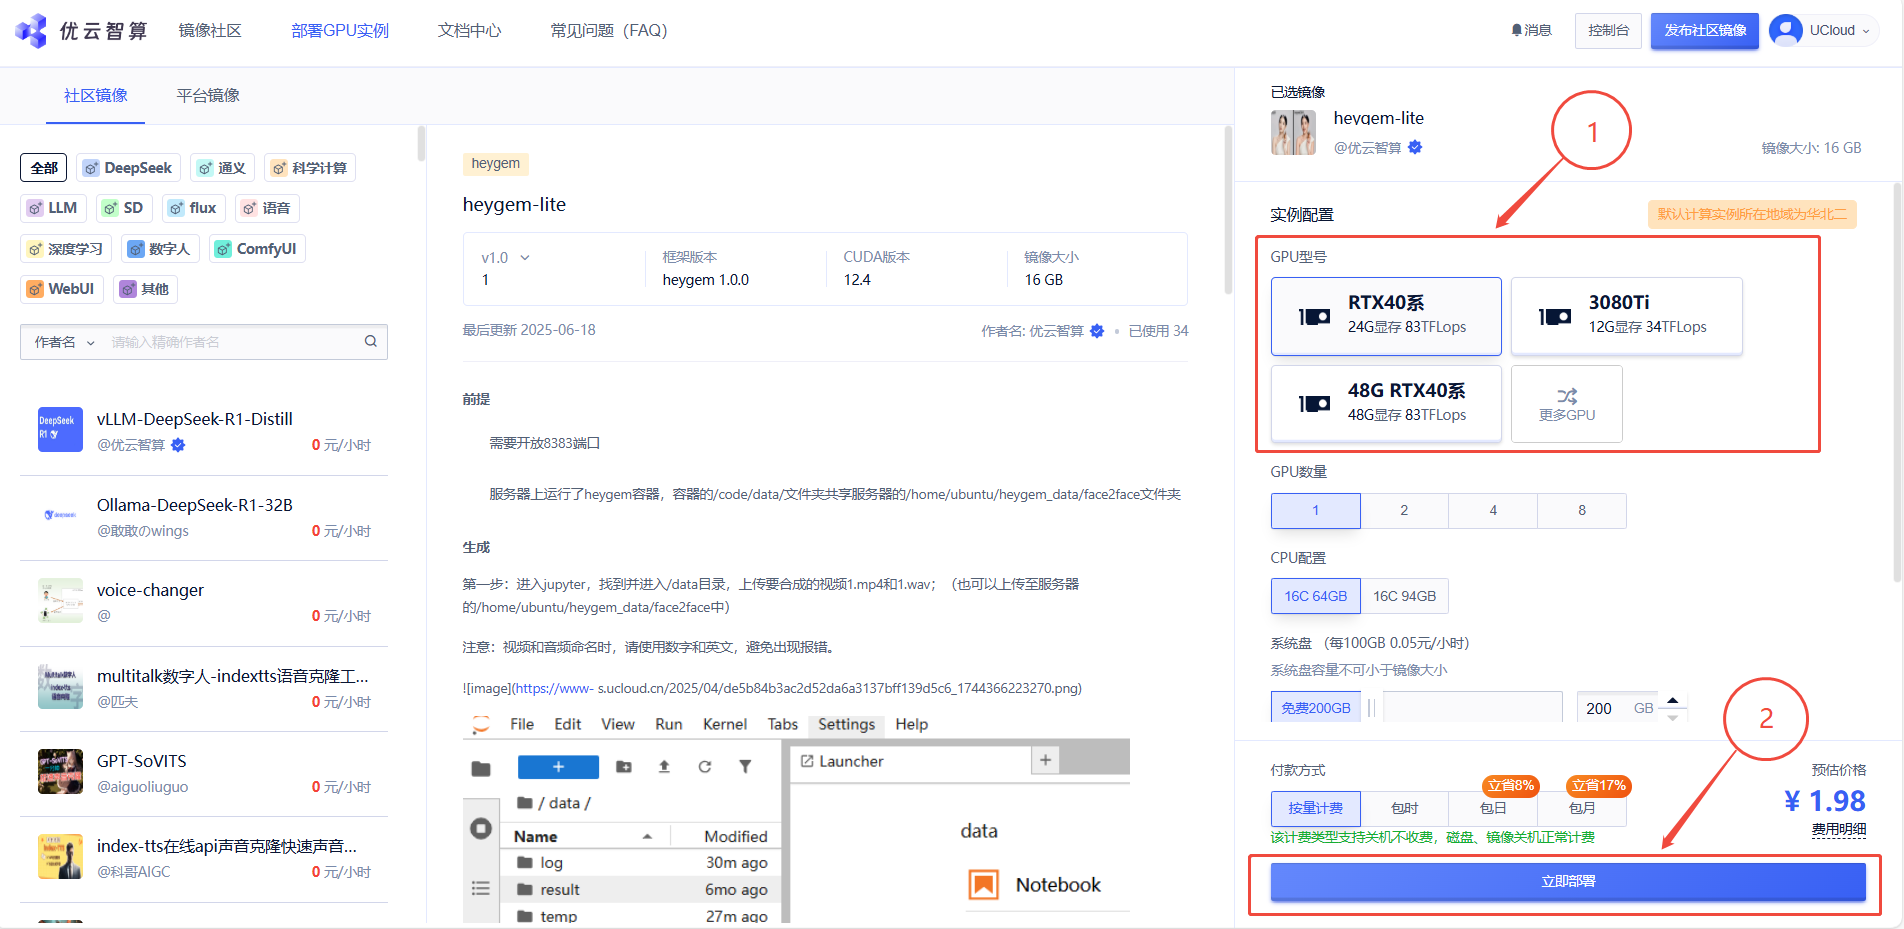Click the plus tab next to Launcher
Screen dimensions: 1904x929
(1045, 760)
